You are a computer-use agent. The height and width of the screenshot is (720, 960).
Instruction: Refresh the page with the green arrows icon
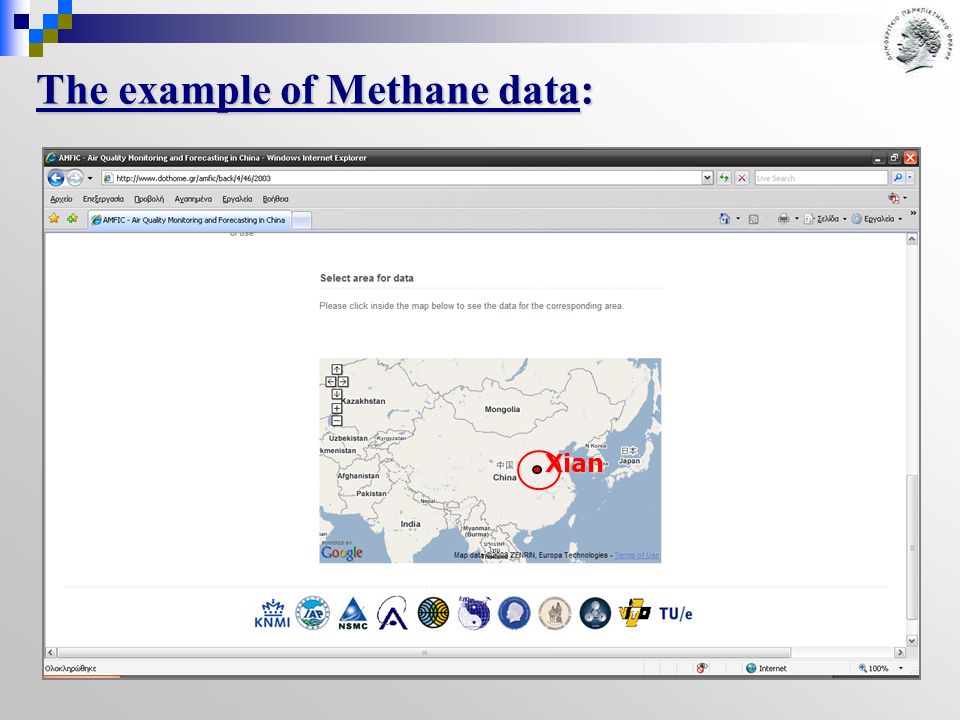tap(724, 178)
